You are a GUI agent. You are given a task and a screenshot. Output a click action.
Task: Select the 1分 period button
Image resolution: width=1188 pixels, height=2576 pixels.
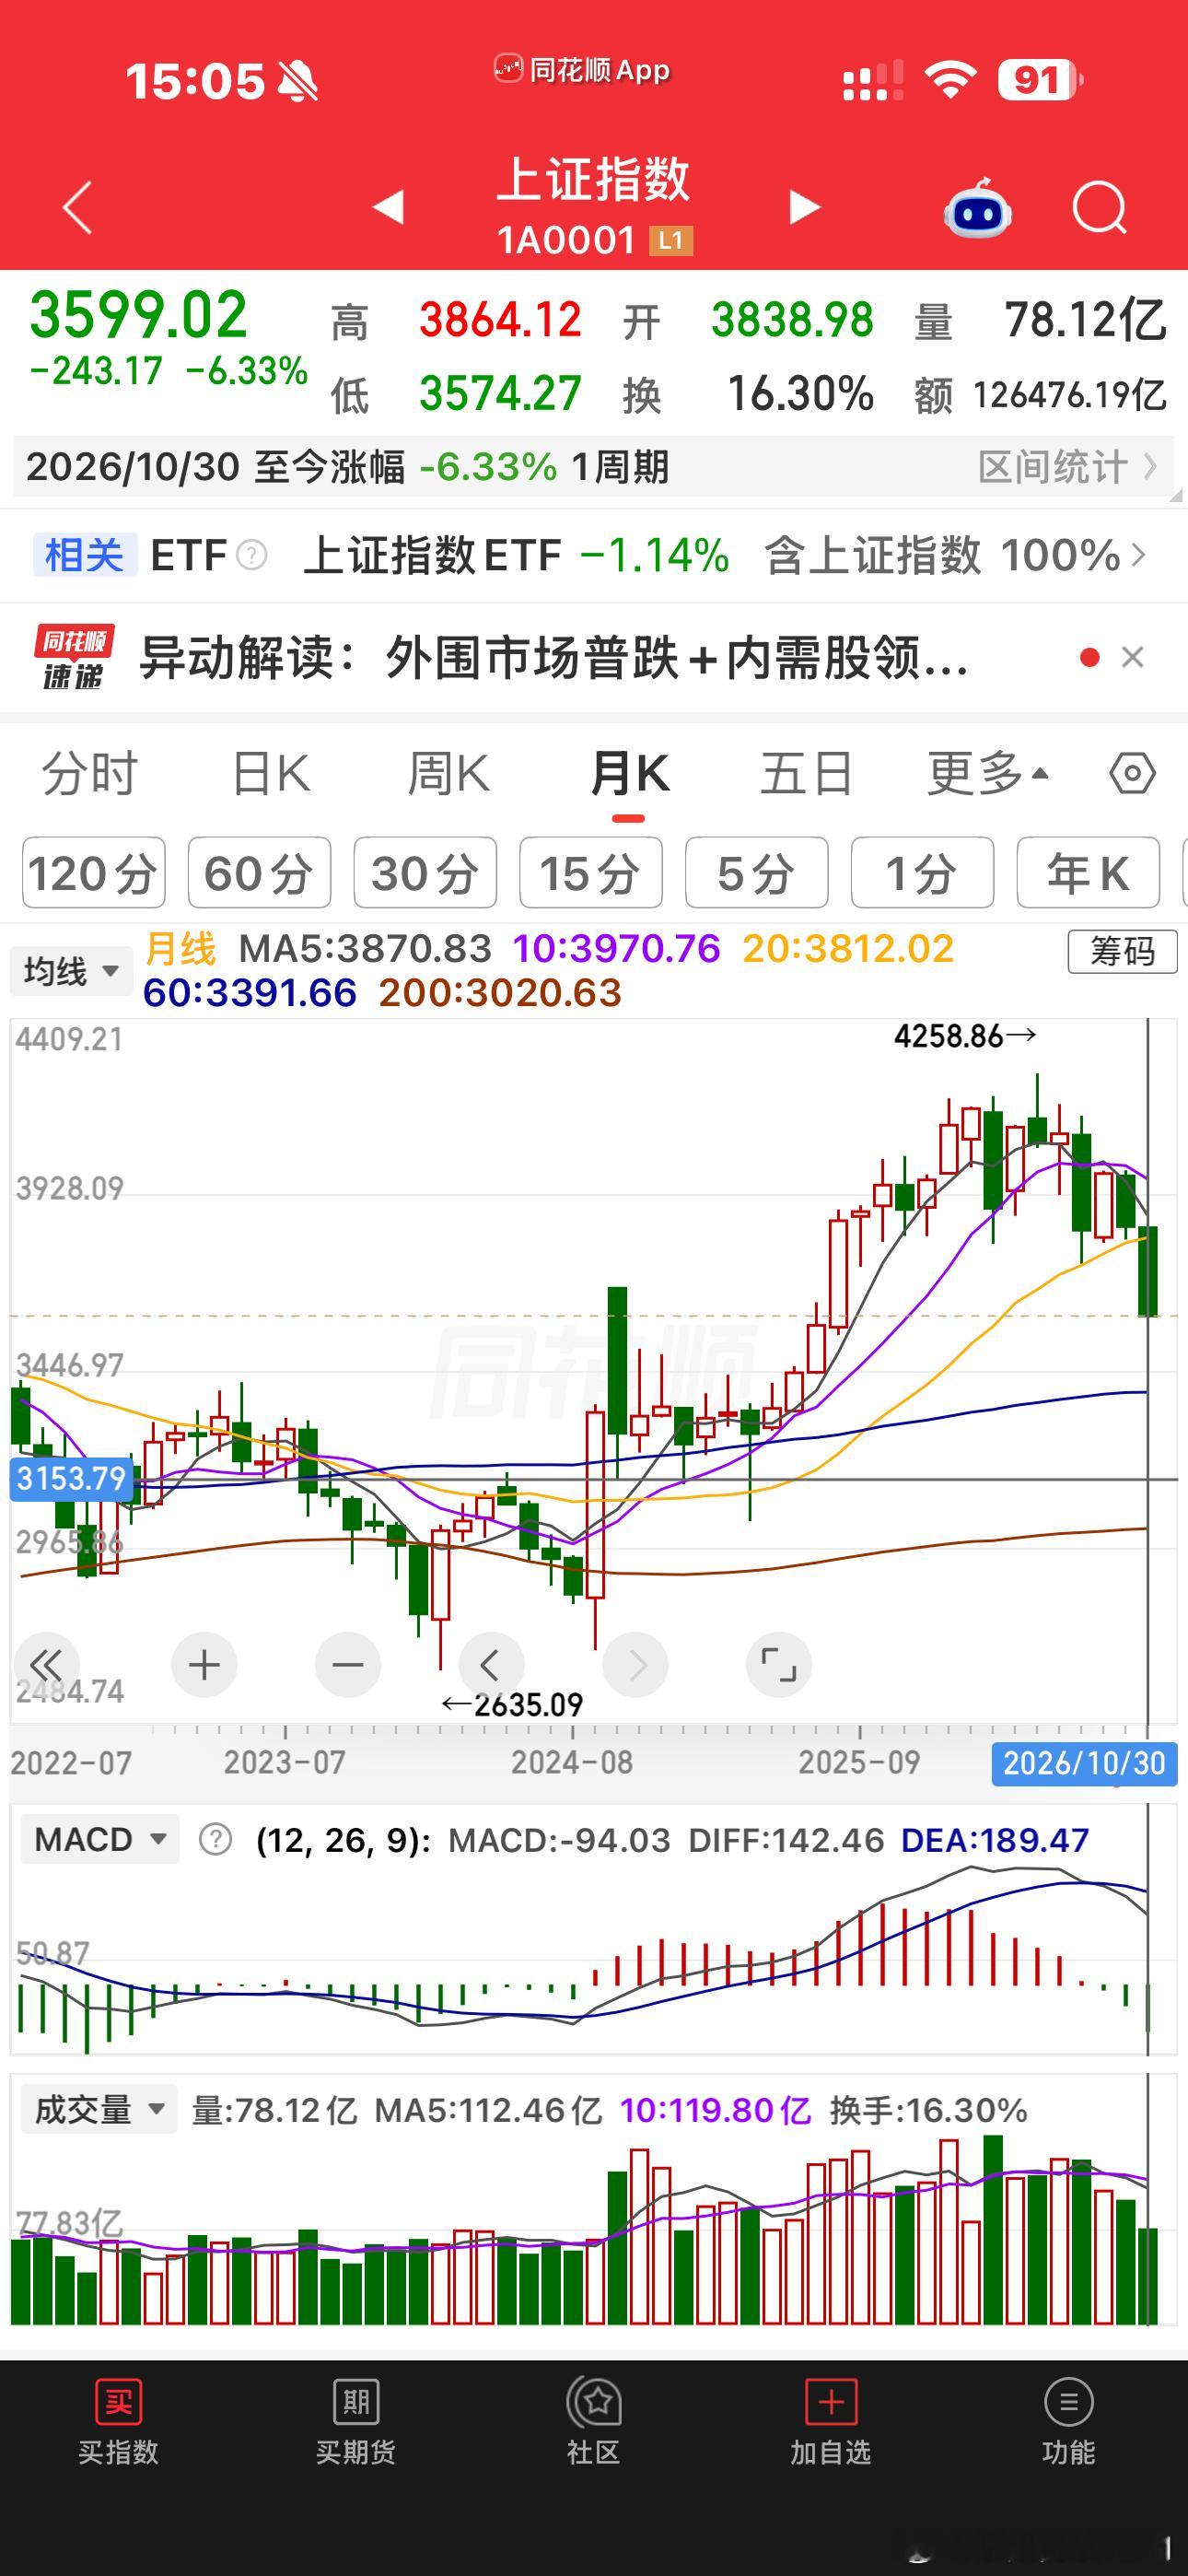922,873
